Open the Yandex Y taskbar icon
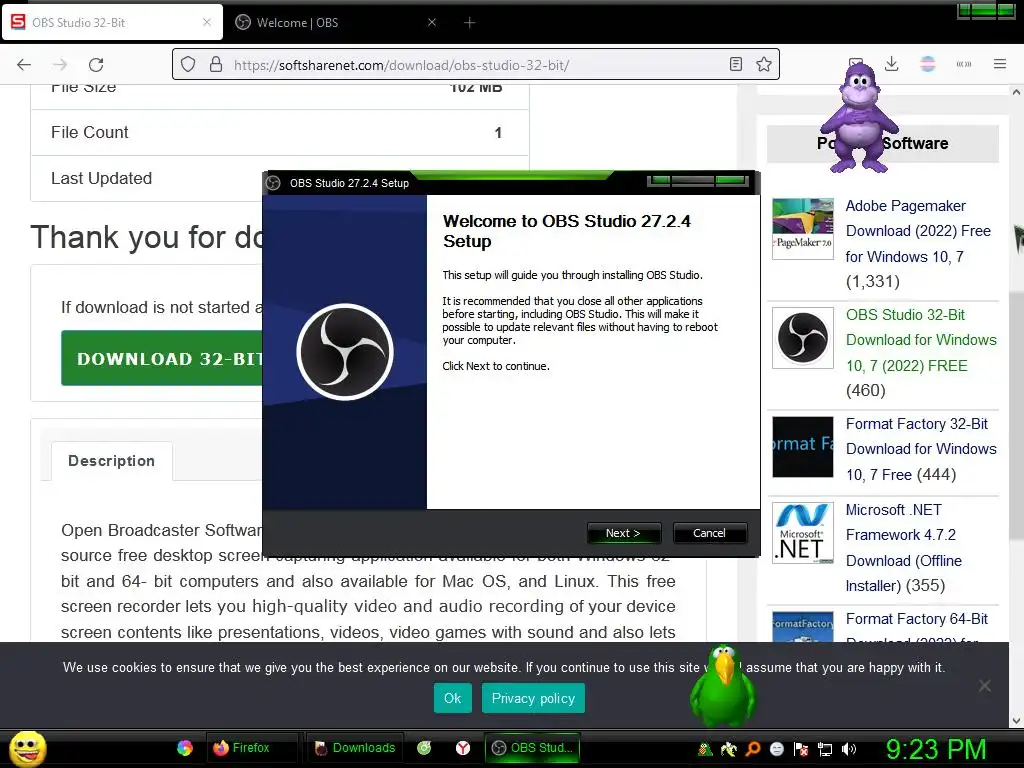Screen dimensions: 1024x768 463,748
